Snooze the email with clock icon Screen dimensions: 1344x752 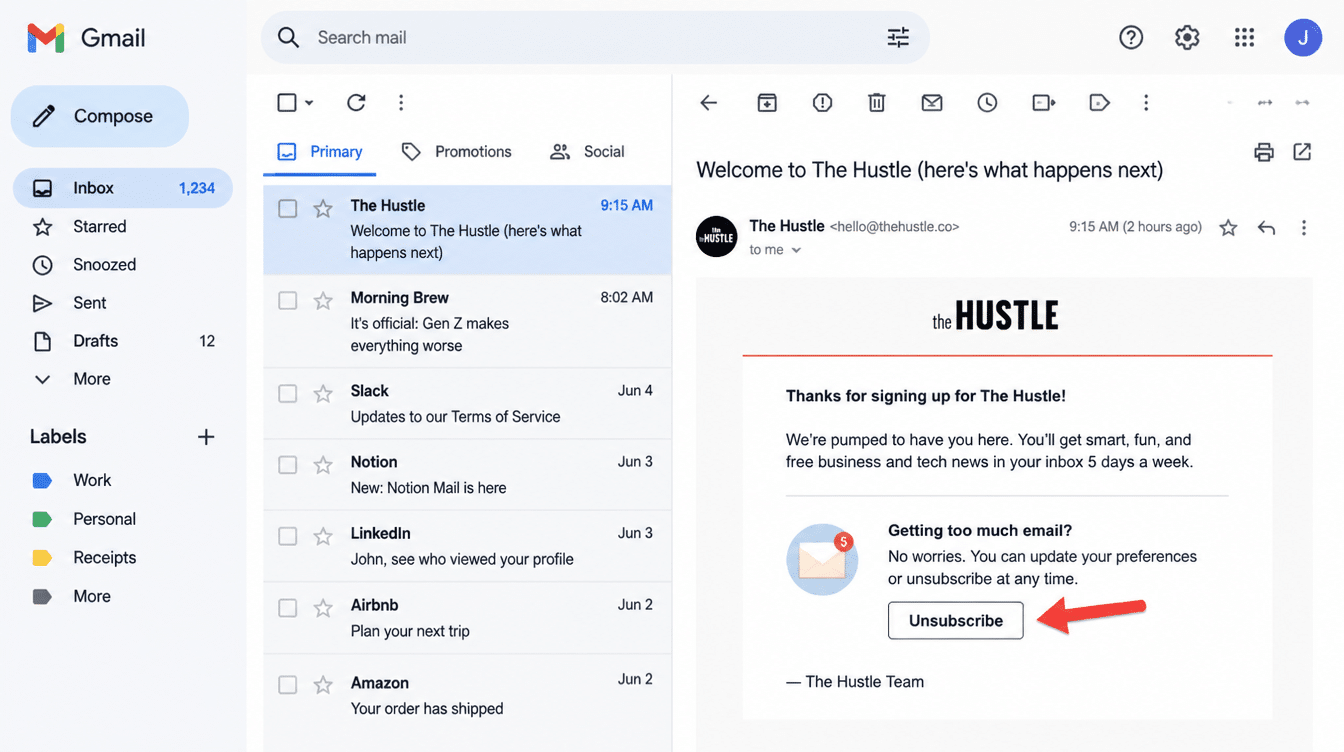pyautogui.click(x=987, y=102)
